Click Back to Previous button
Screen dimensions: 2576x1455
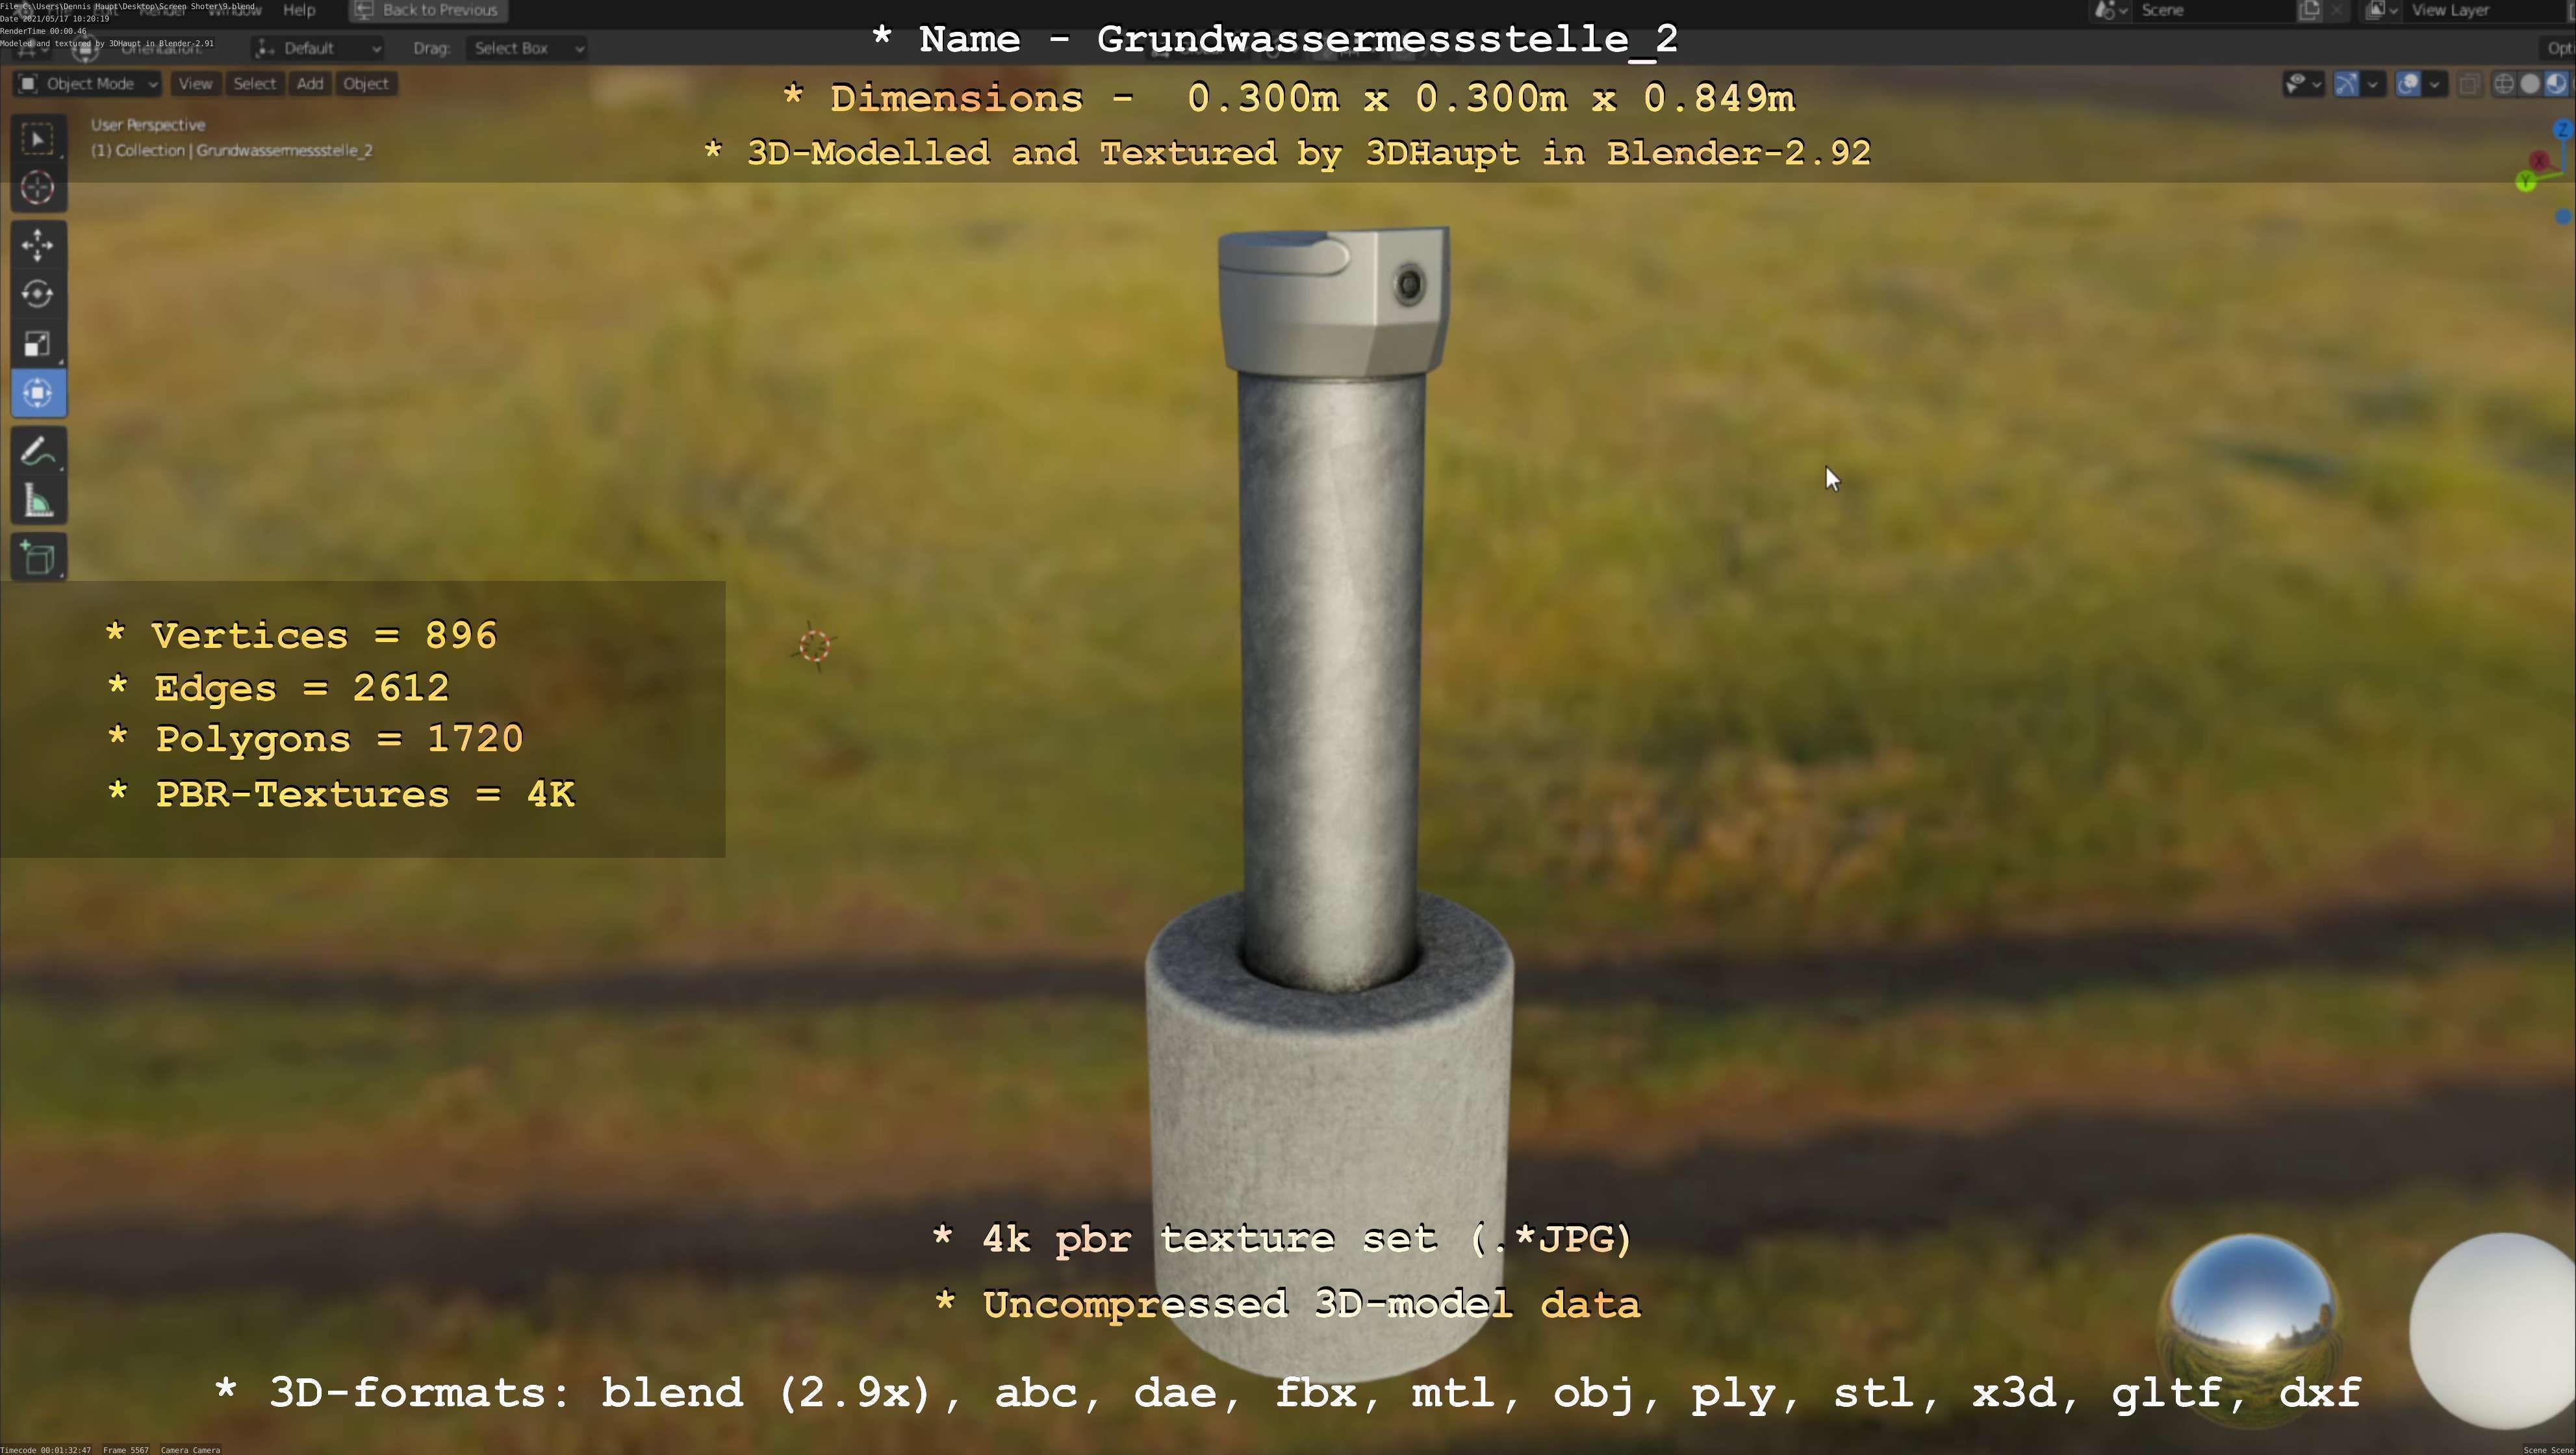click(x=427, y=10)
